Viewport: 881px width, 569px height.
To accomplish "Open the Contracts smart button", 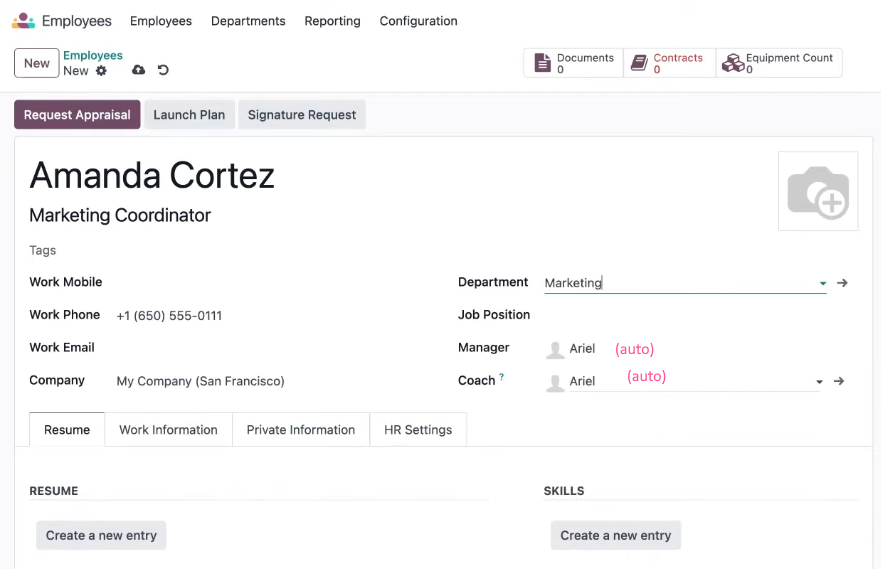I will (670, 63).
